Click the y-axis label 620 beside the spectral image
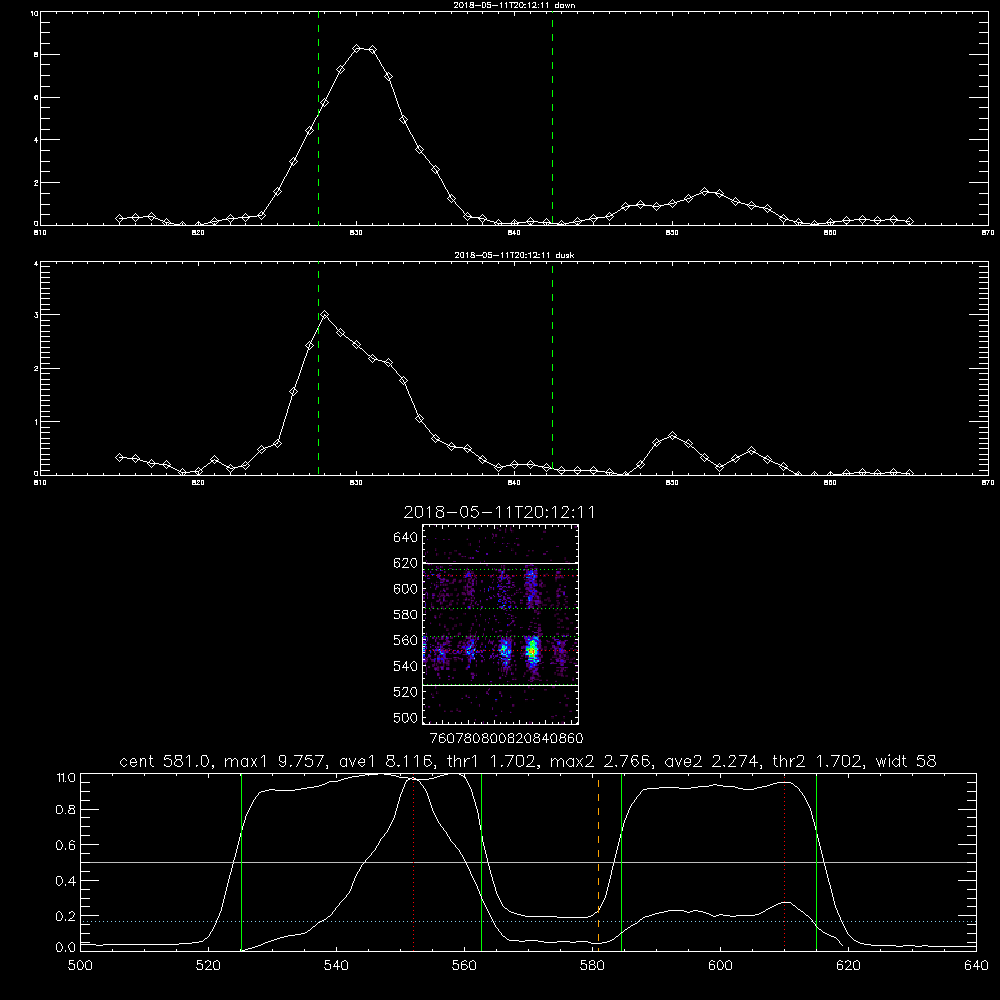 click(405, 563)
